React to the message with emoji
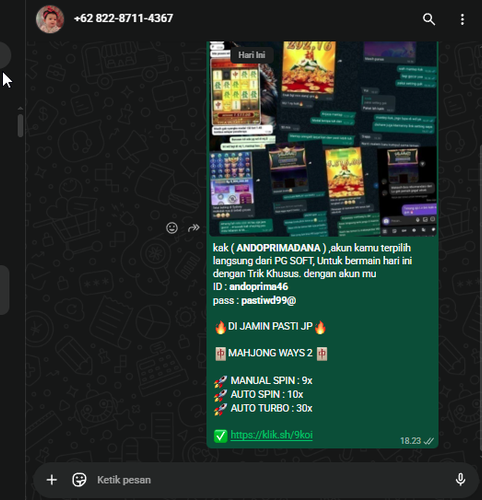 (x=172, y=228)
